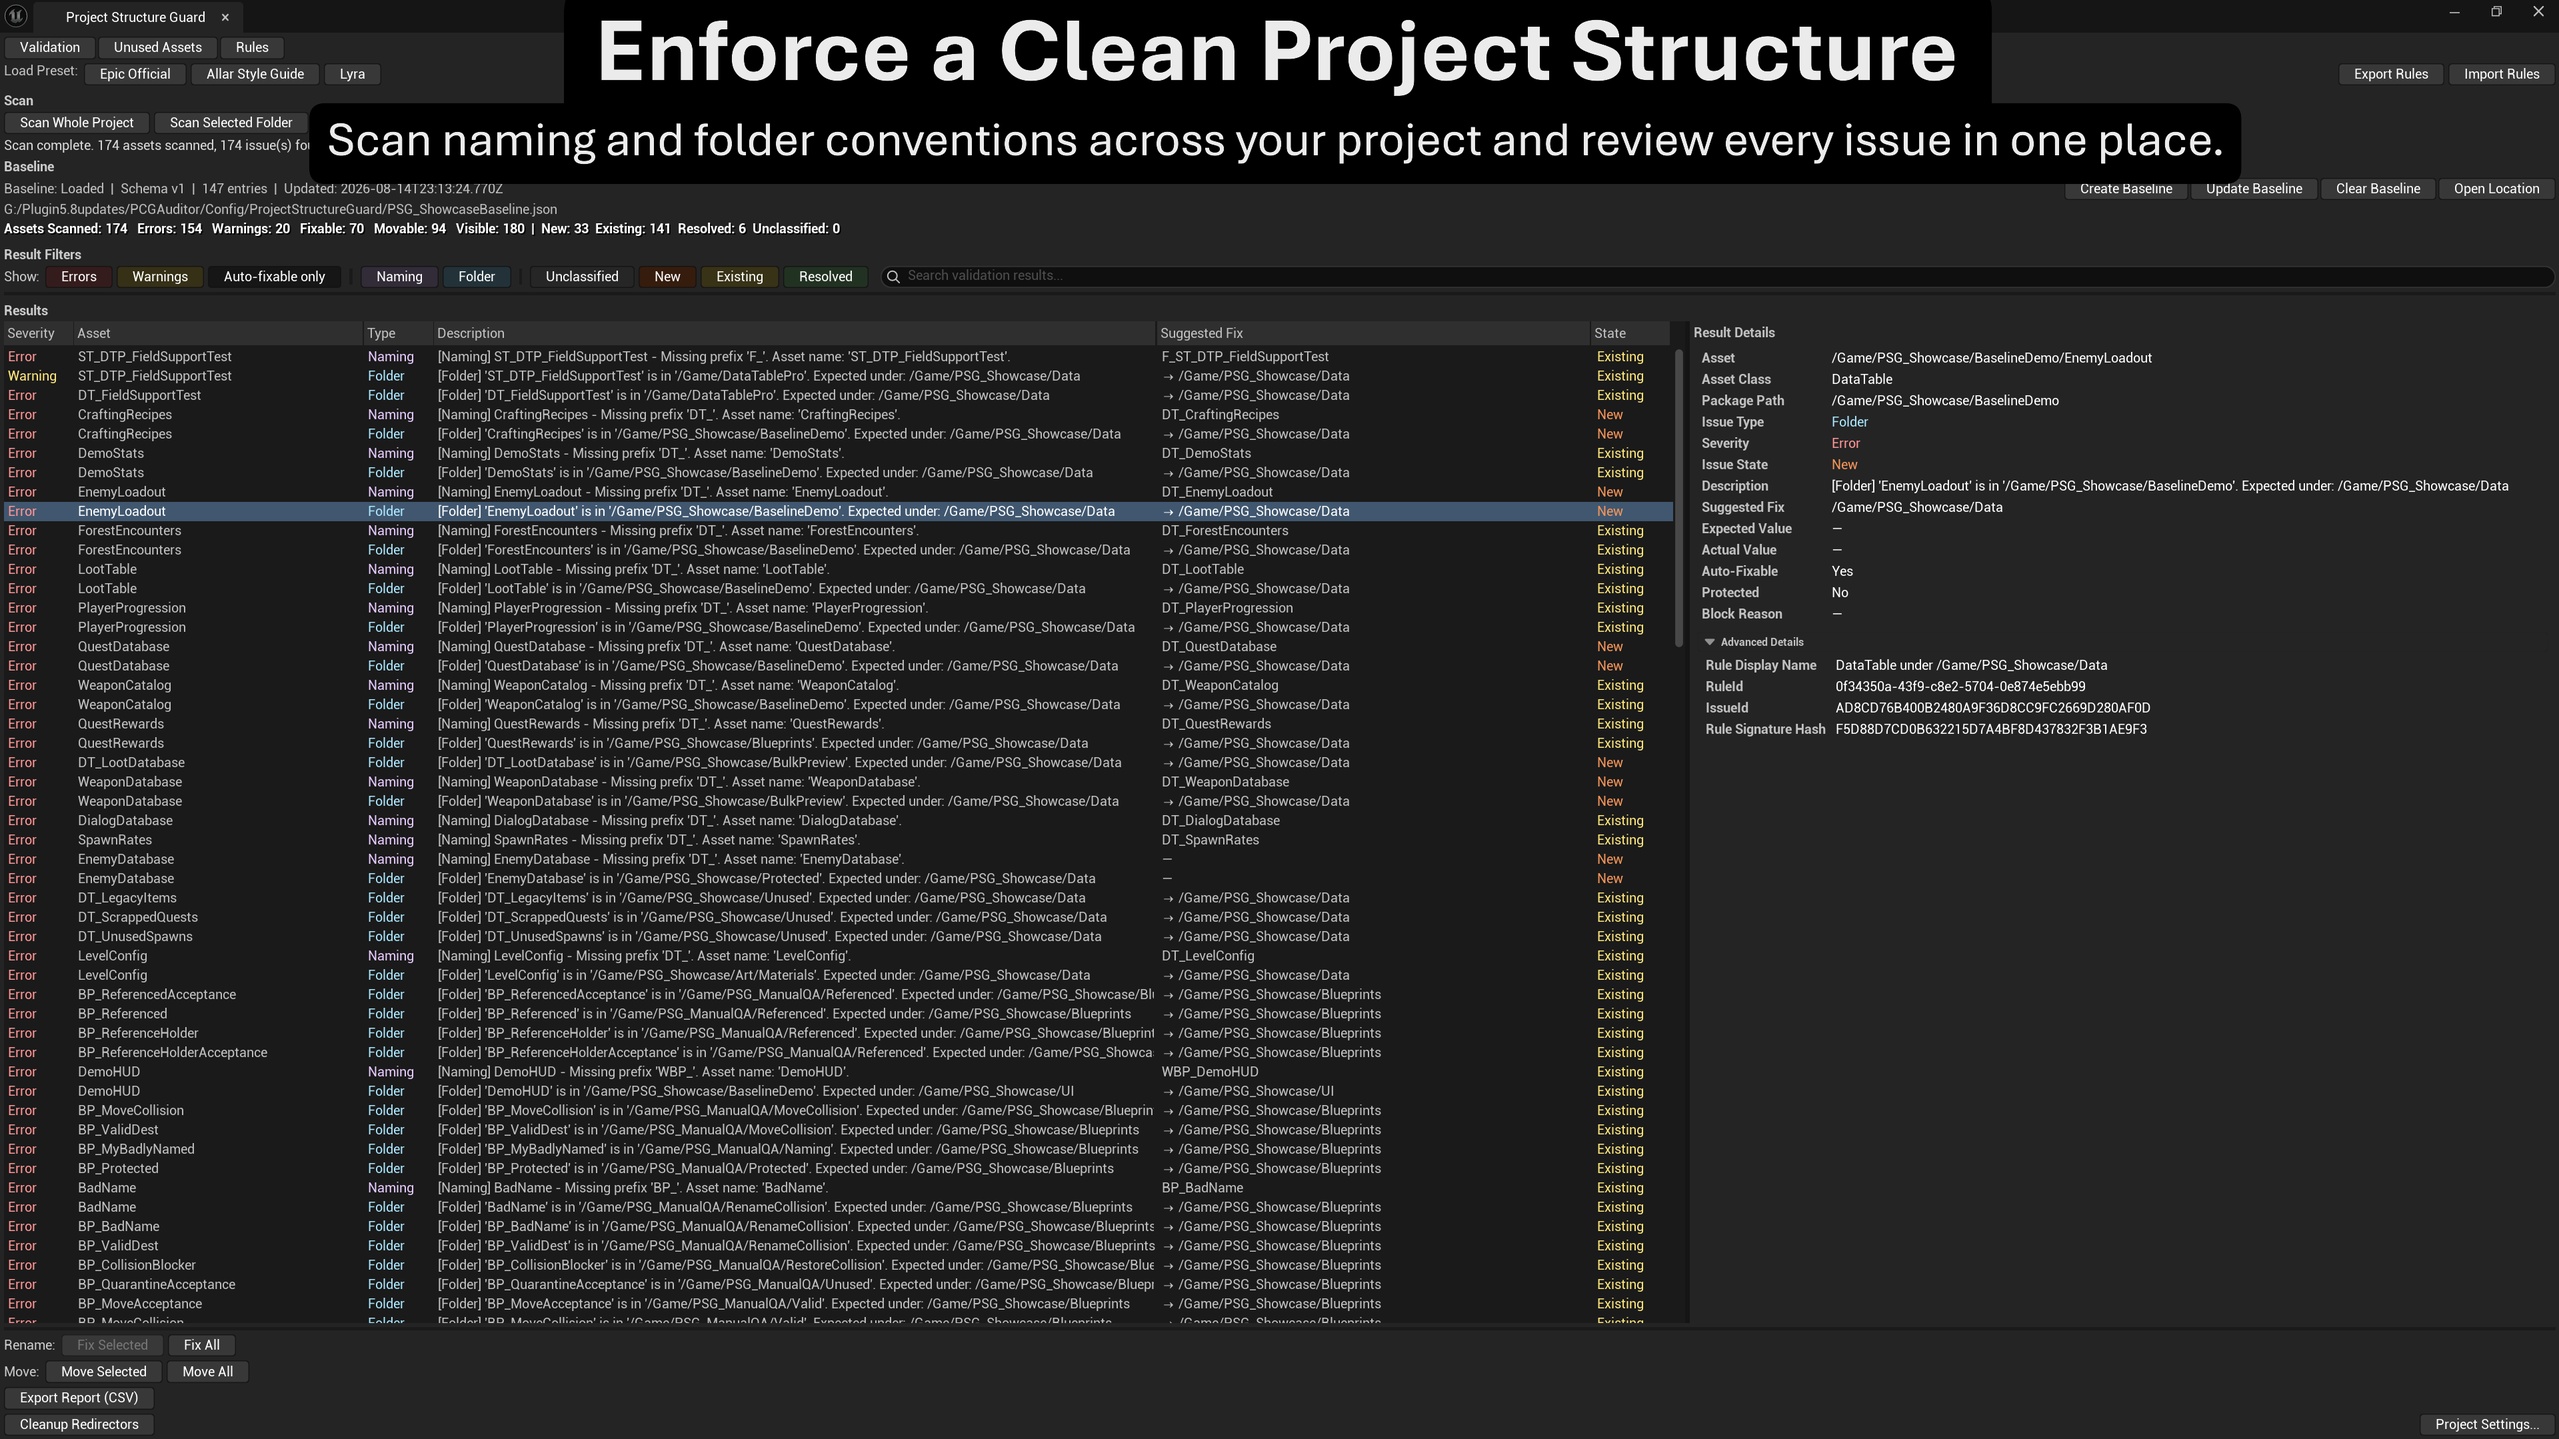The image size is (2559, 1439).
Task: Close the Project Structure Guard tab
Action: (225, 17)
